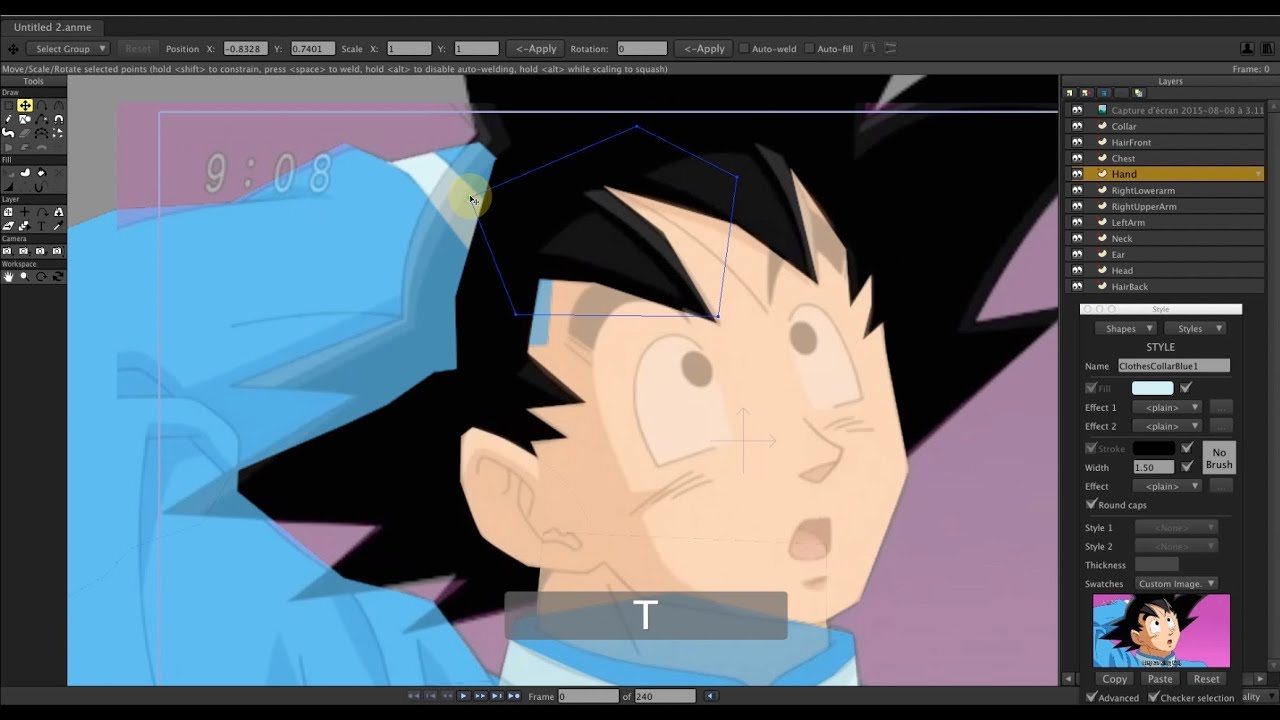Image resolution: width=1280 pixels, height=720 pixels.
Task: Click the Duplicate Layer icon
Action: 1086,92
